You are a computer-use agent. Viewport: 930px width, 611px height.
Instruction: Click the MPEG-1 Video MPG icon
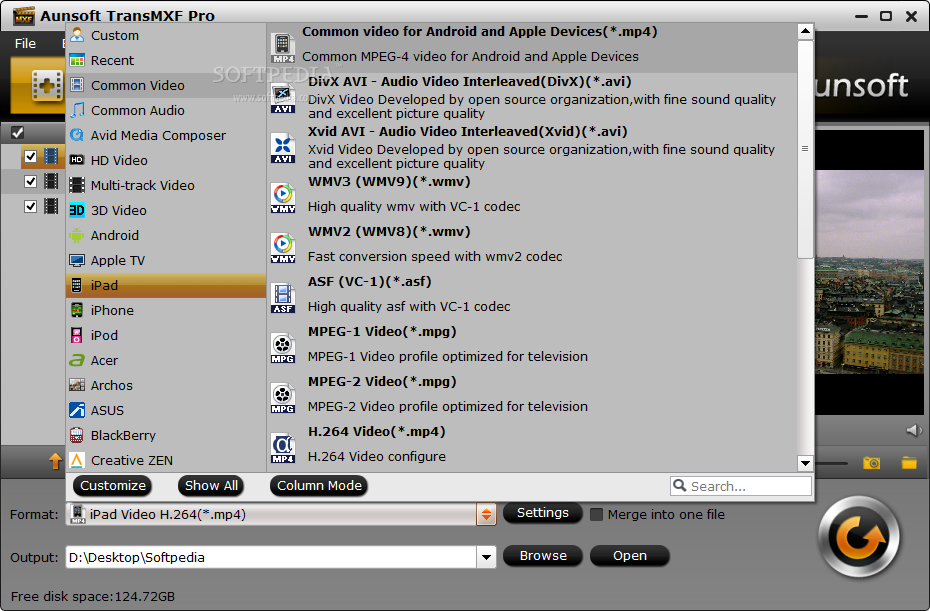pos(283,348)
